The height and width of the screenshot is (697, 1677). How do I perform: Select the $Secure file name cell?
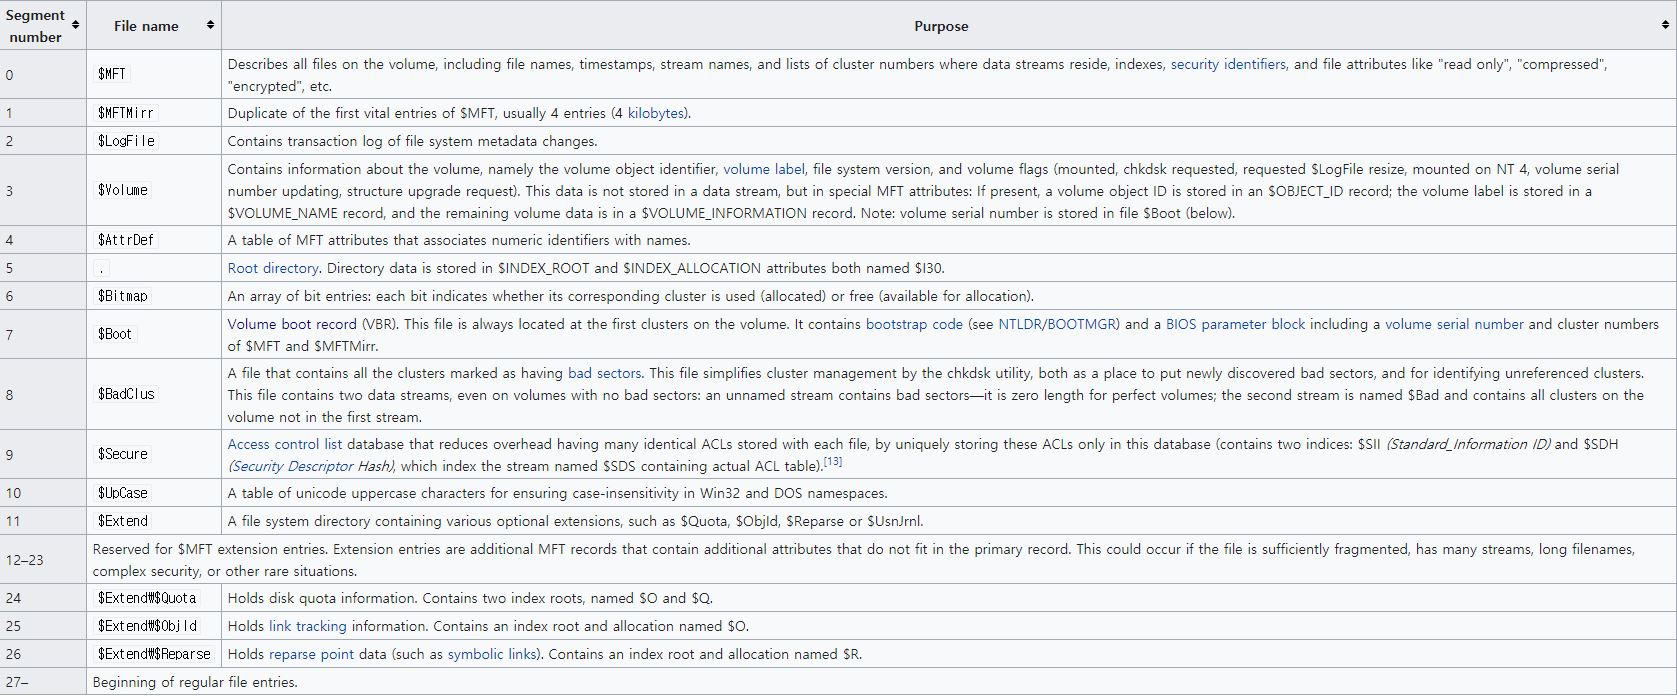[153, 454]
